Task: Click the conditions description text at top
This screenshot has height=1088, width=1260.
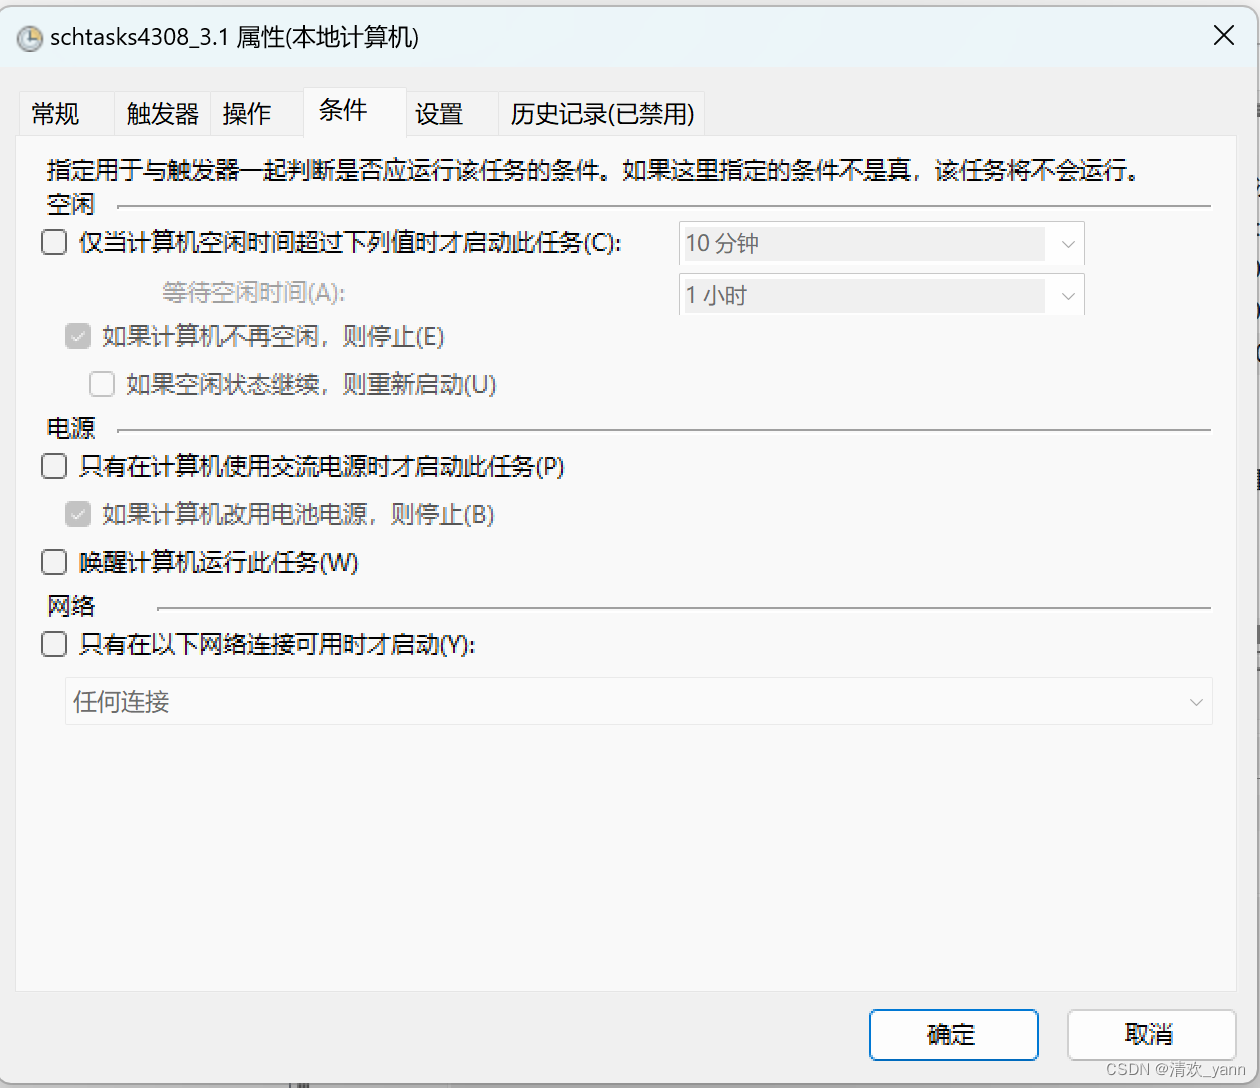Action: pos(593,171)
